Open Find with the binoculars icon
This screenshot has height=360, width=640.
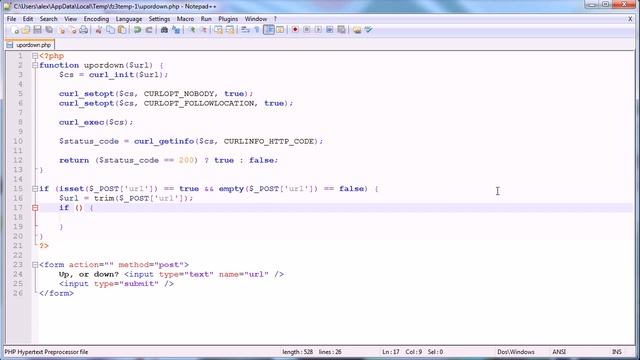click(x=164, y=30)
